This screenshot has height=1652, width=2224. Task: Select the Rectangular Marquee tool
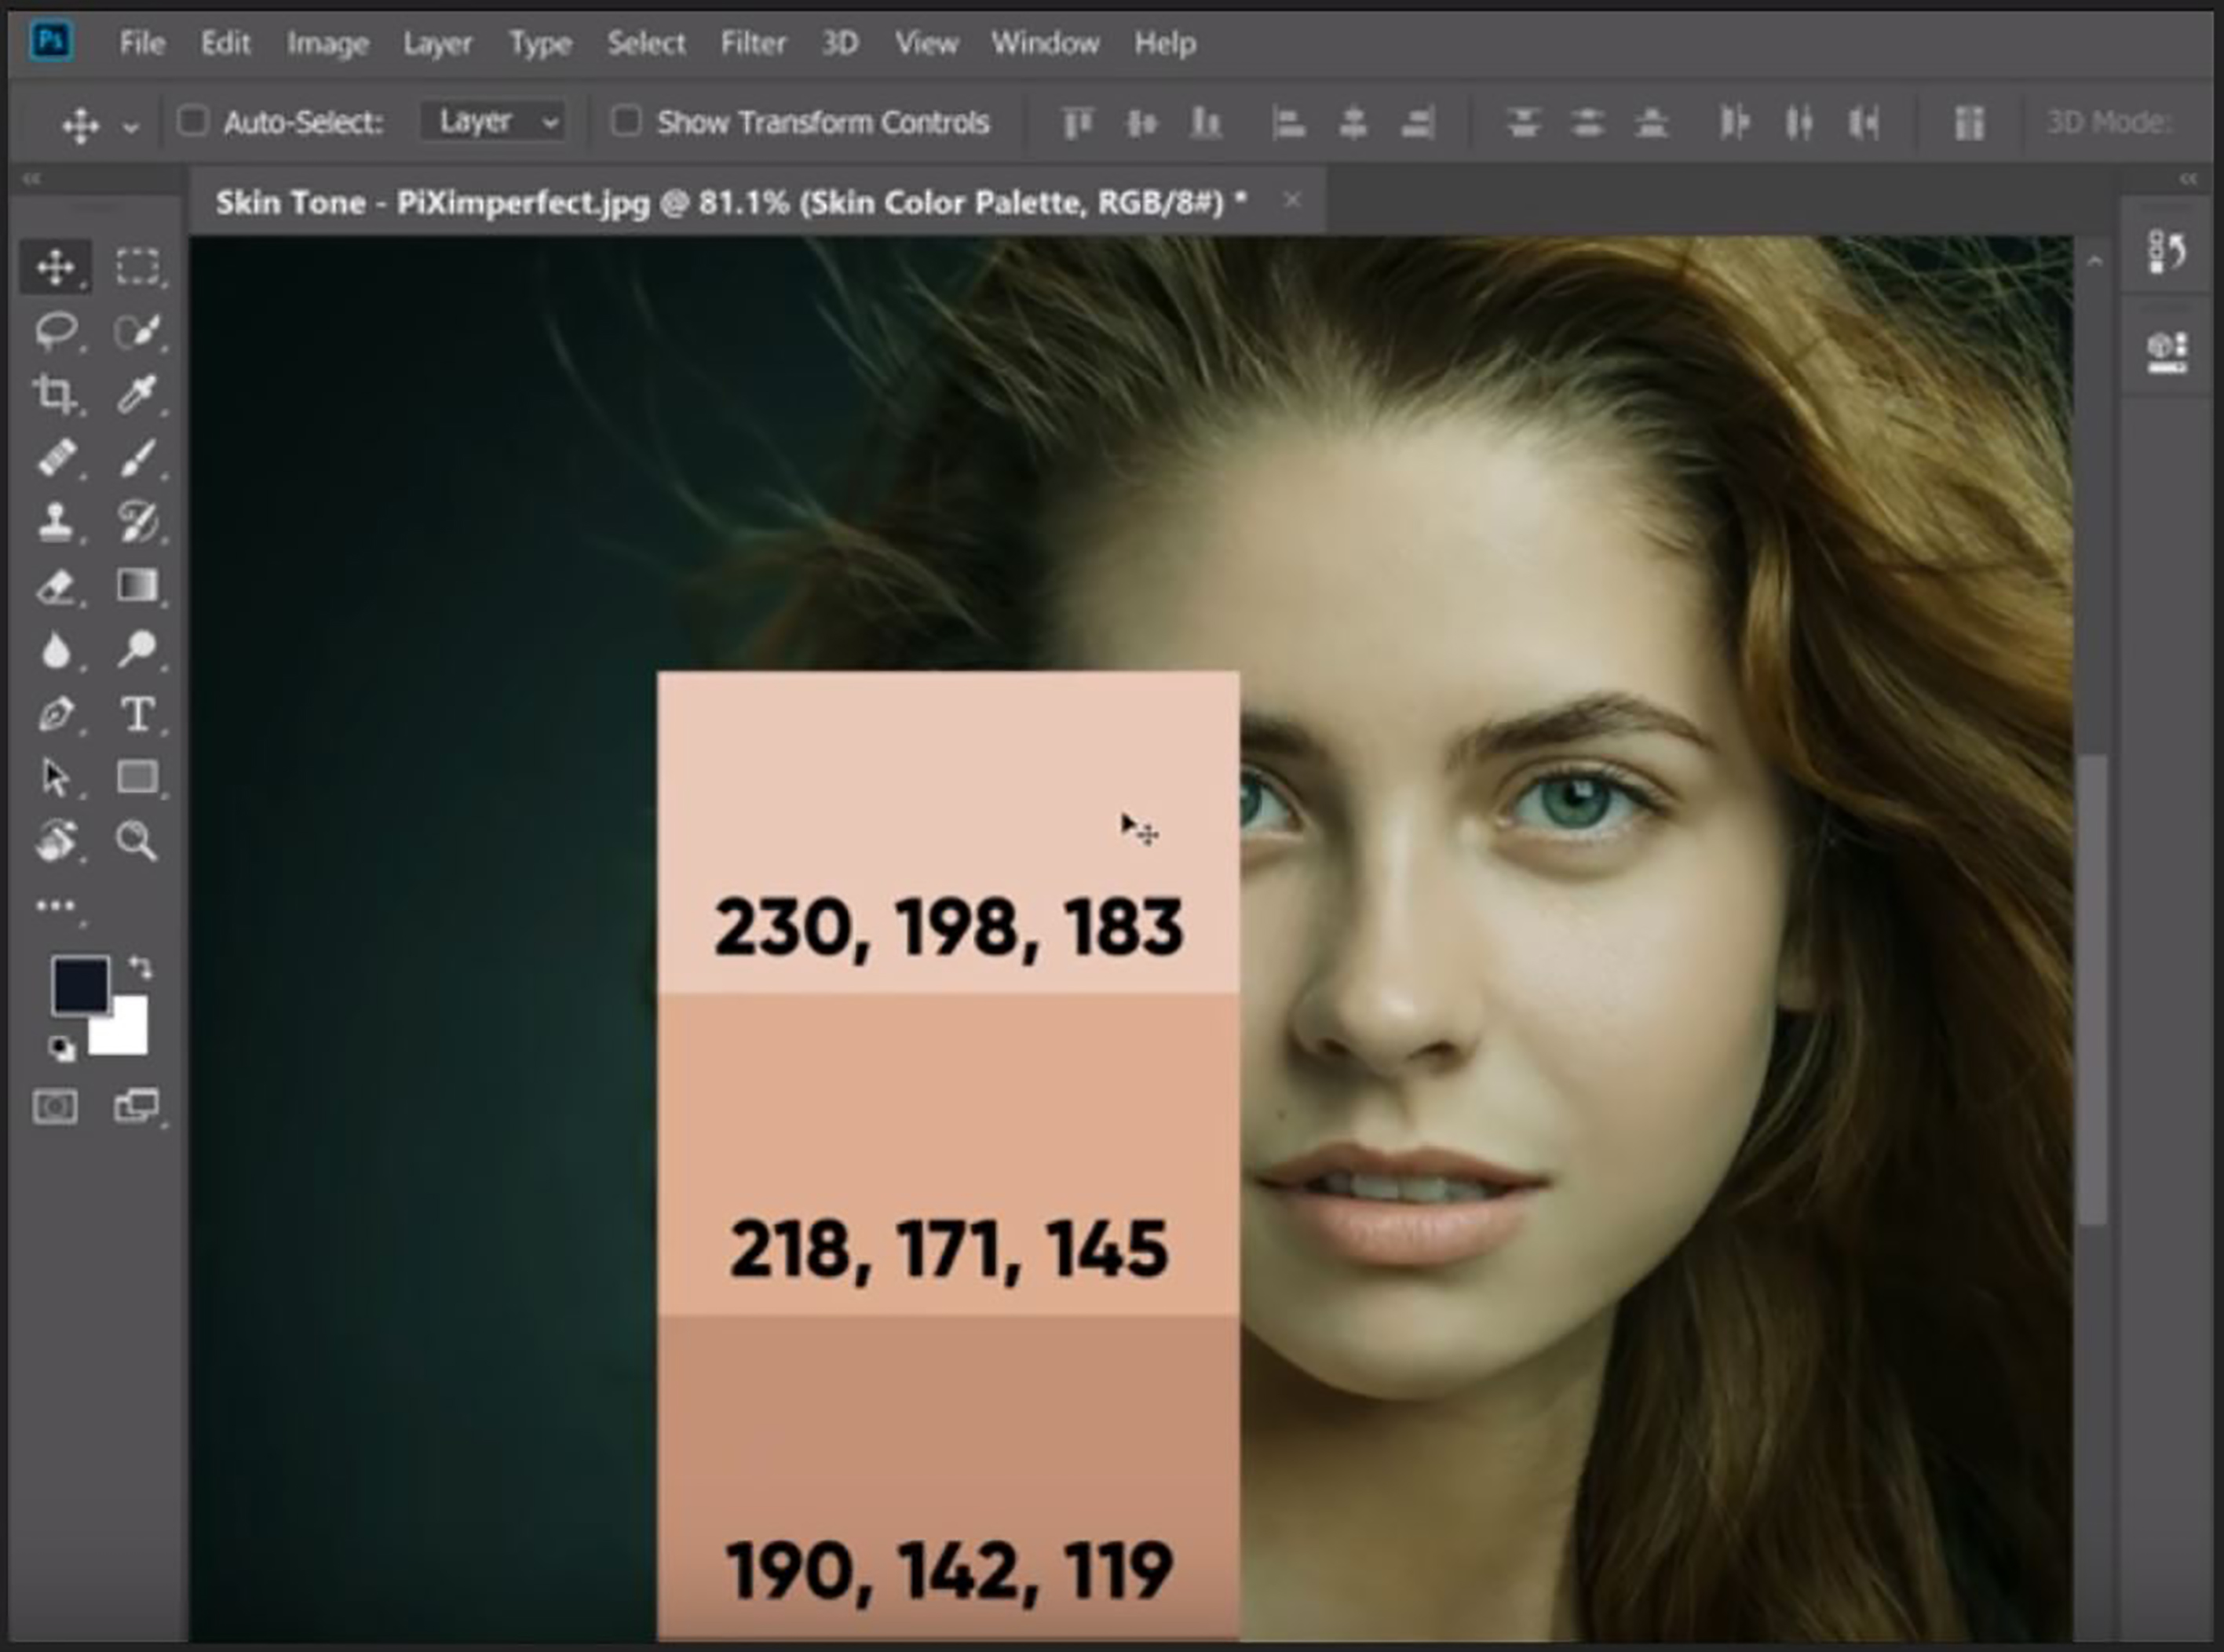[137, 267]
